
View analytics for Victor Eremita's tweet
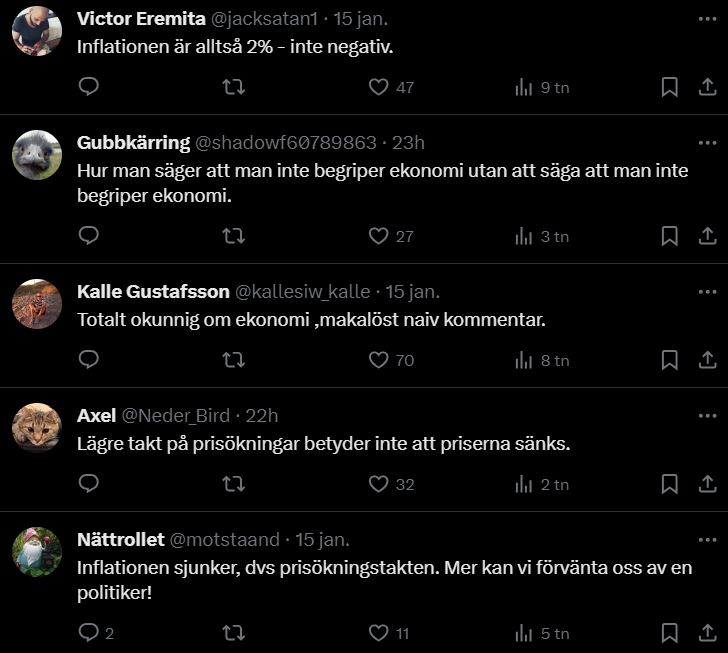(x=524, y=87)
